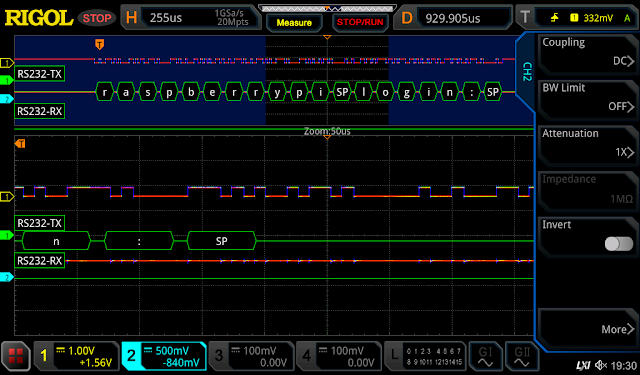Select channel 2 ground marker in overview

pos(7,99)
